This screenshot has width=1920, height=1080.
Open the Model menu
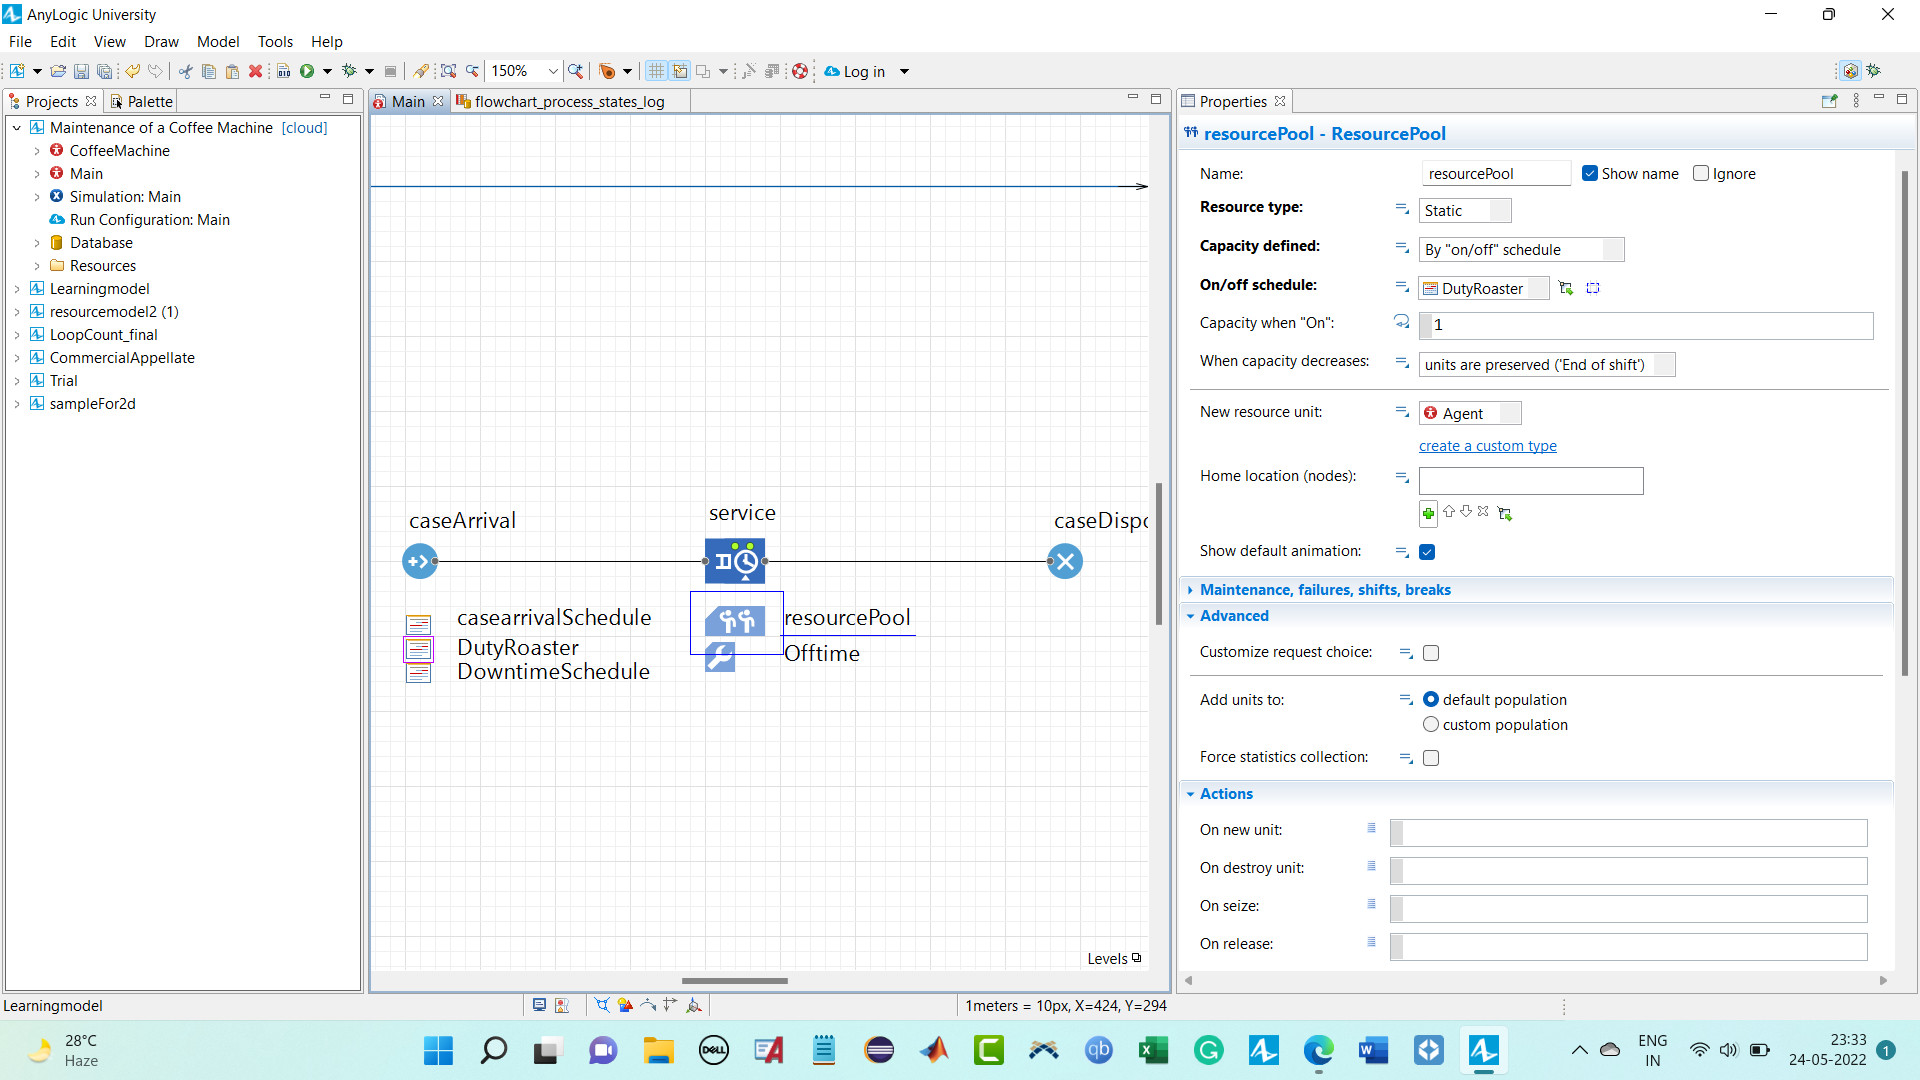(x=217, y=41)
